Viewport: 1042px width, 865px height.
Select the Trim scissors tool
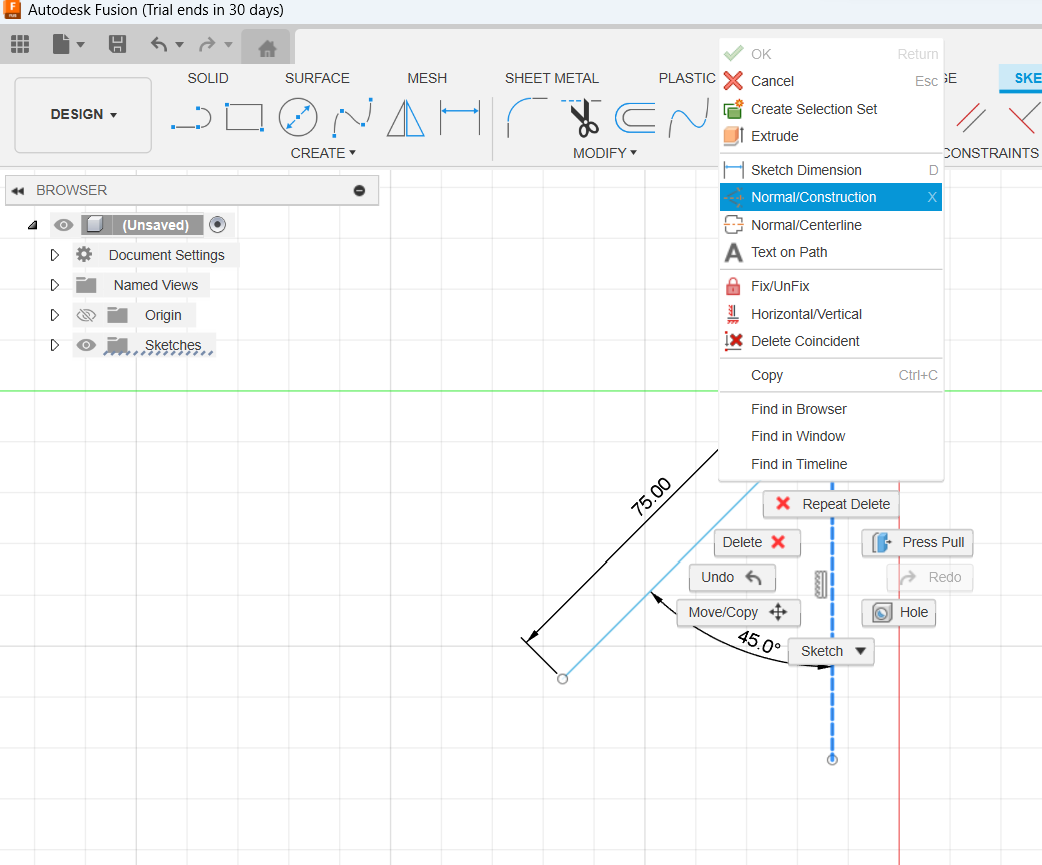pos(583,118)
